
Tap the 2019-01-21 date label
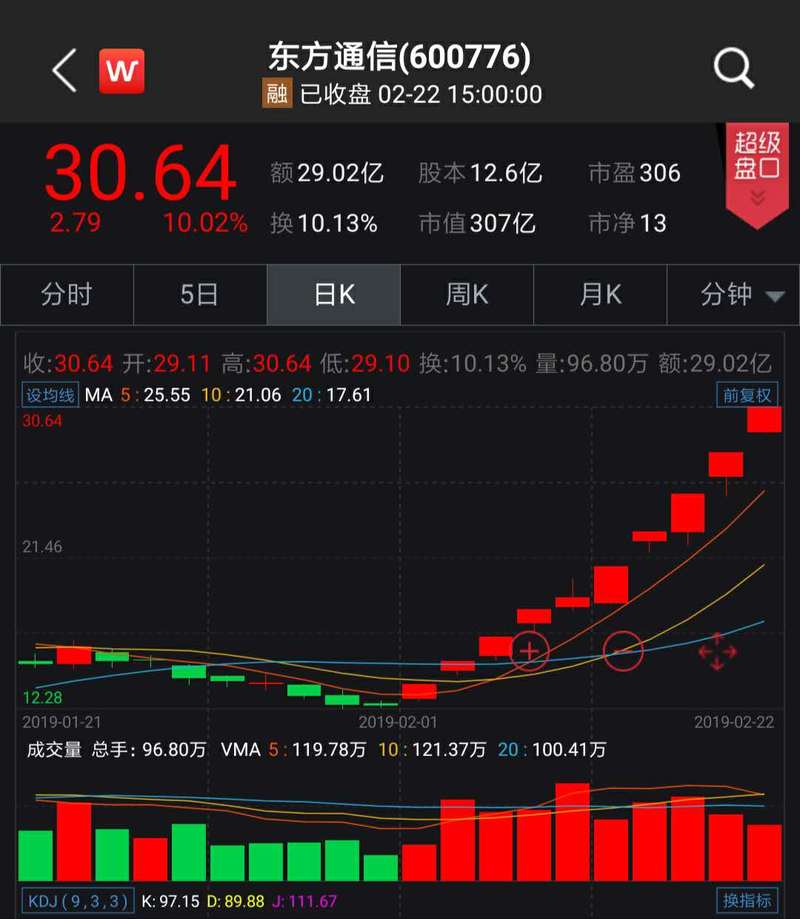(x=62, y=722)
